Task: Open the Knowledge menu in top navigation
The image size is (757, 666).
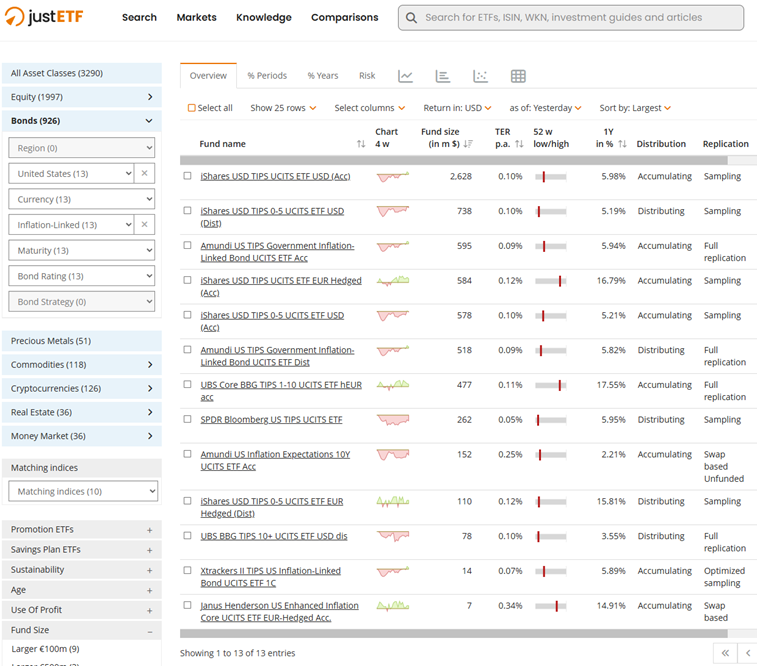Action: coord(264,17)
